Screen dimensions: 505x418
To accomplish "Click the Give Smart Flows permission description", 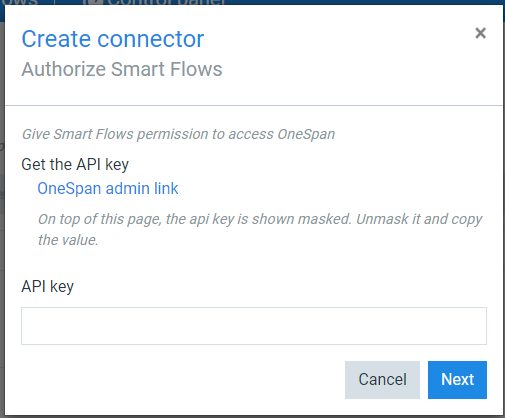I will [178, 134].
